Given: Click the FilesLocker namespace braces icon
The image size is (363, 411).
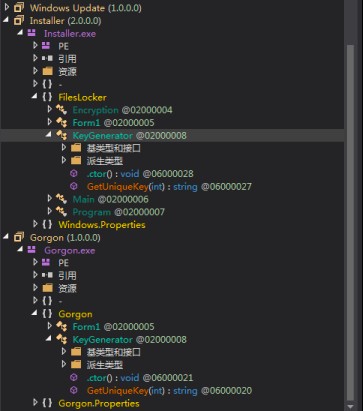Looking at the screenshot, I should coord(47,97).
